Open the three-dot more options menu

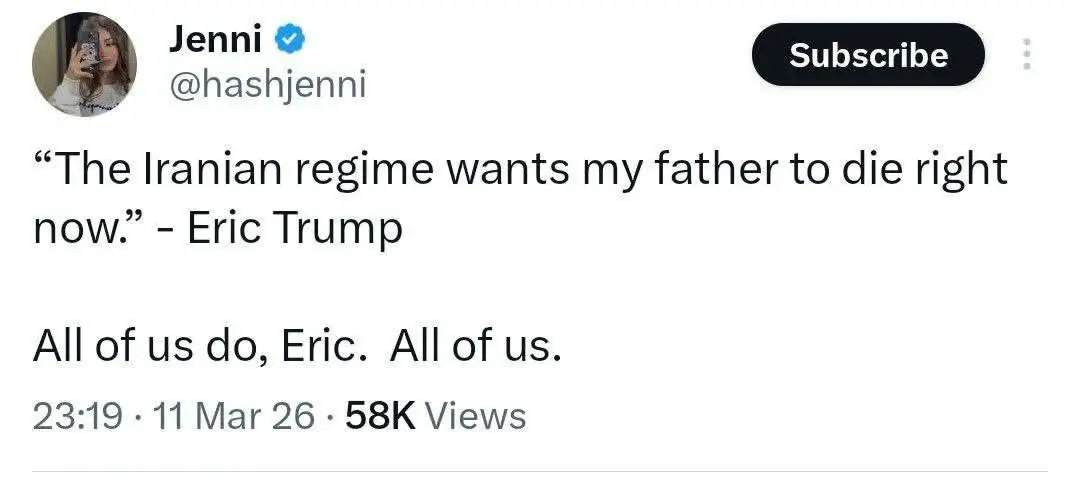[x=1025, y=54]
